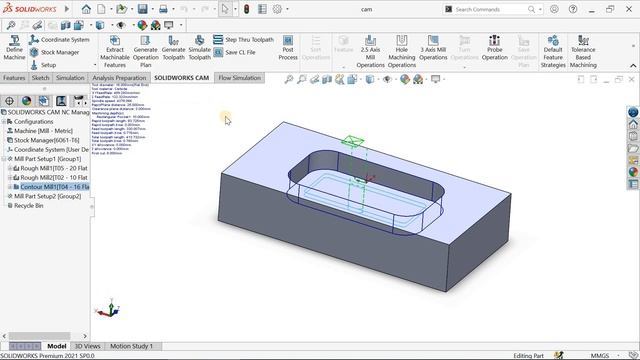Viewport: 640px width, 360px height.
Task: Open the 3D Views bottom tab
Action: tap(87, 346)
